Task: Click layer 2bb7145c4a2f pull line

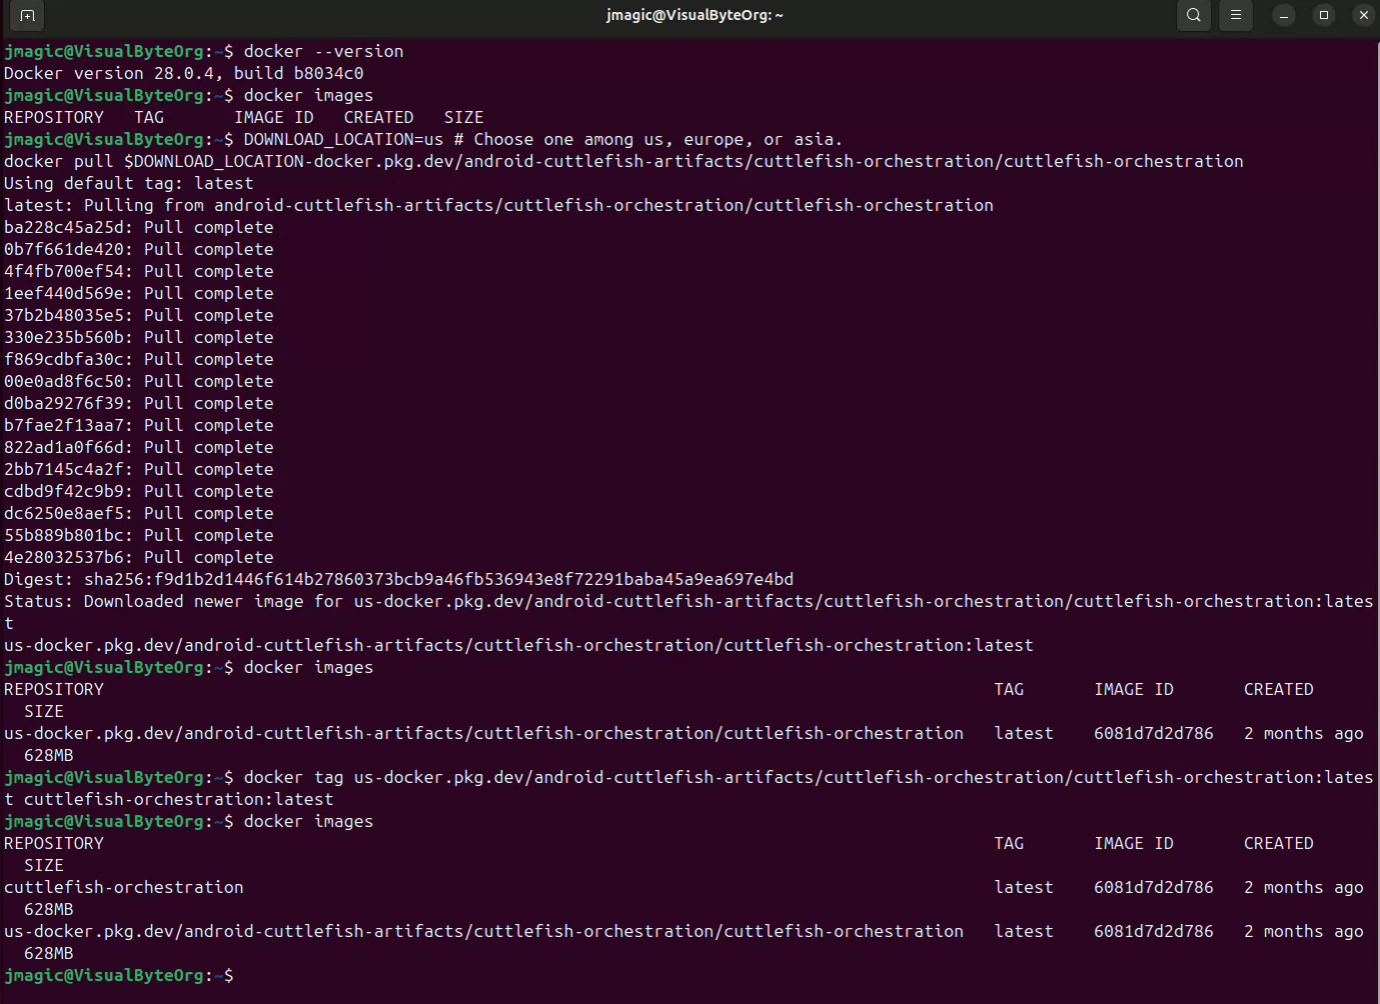Action: [x=139, y=469]
